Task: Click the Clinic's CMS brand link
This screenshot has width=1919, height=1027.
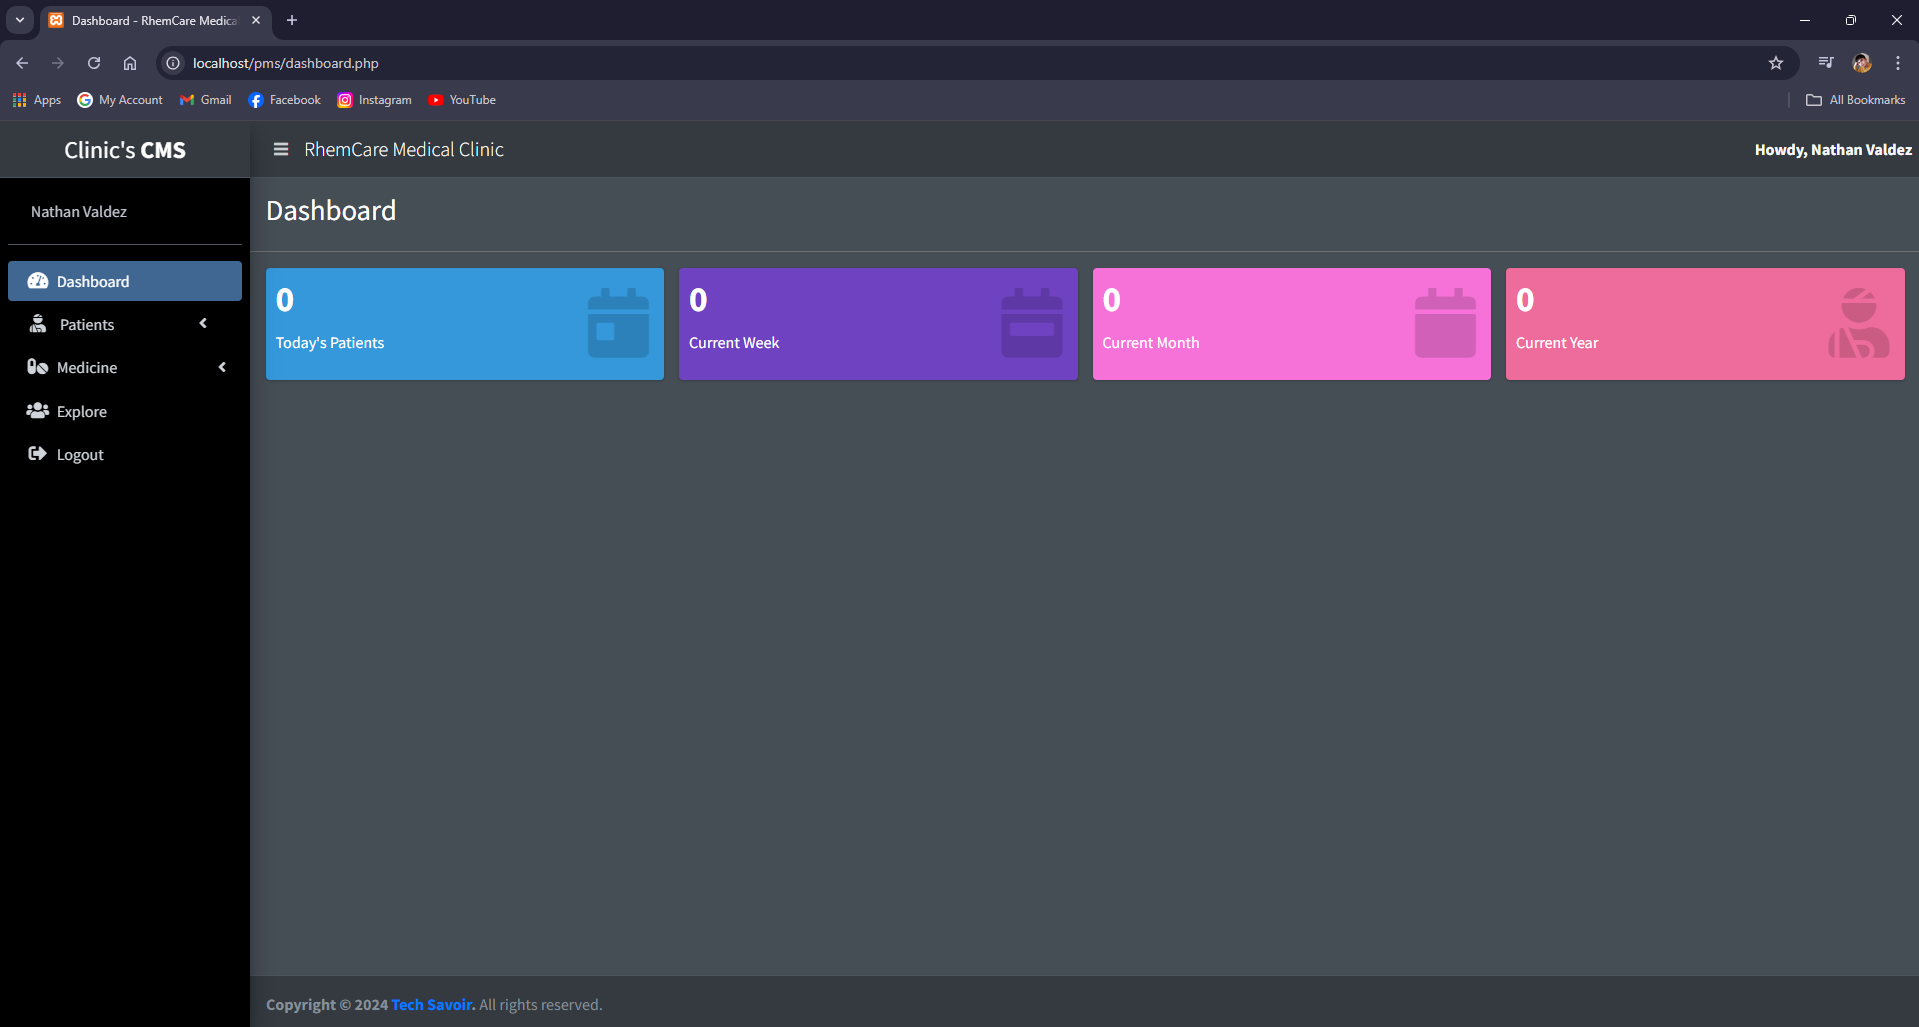Action: pyautogui.click(x=125, y=150)
